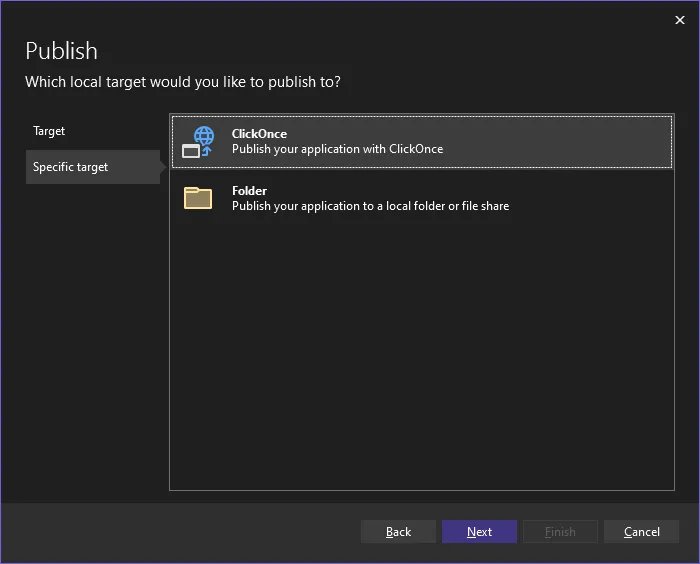This screenshot has height=564, width=700.
Task: Select the ClickOnce title text
Action: coord(259,134)
